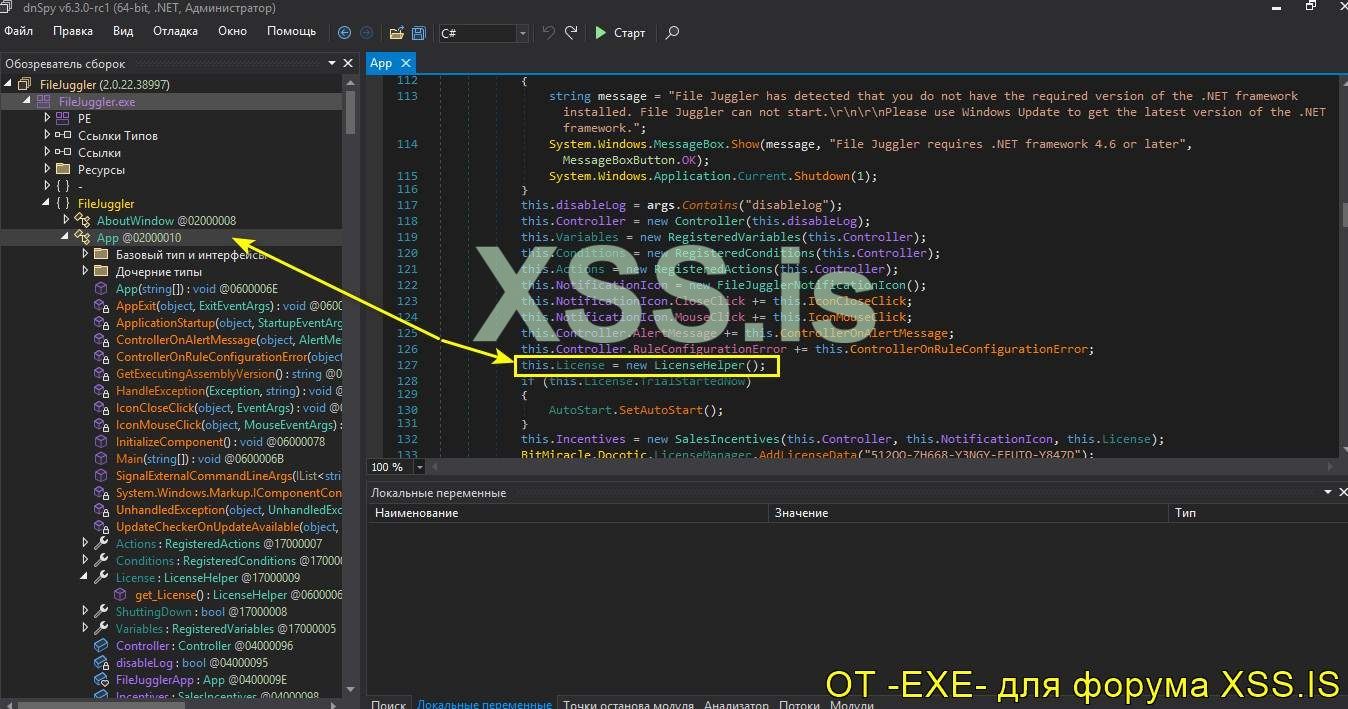Select the get_License getter method
The width and height of the screenshot is (1348, 709).
[x=238, y=594]
